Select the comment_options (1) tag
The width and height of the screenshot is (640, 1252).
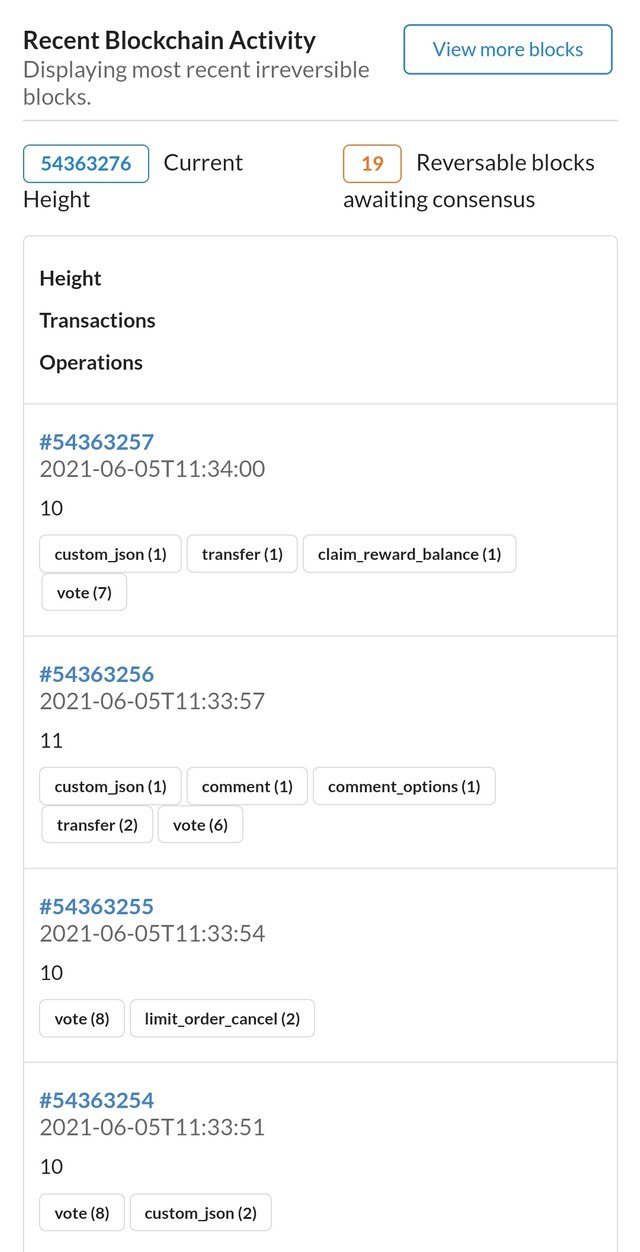click(404, 787)
